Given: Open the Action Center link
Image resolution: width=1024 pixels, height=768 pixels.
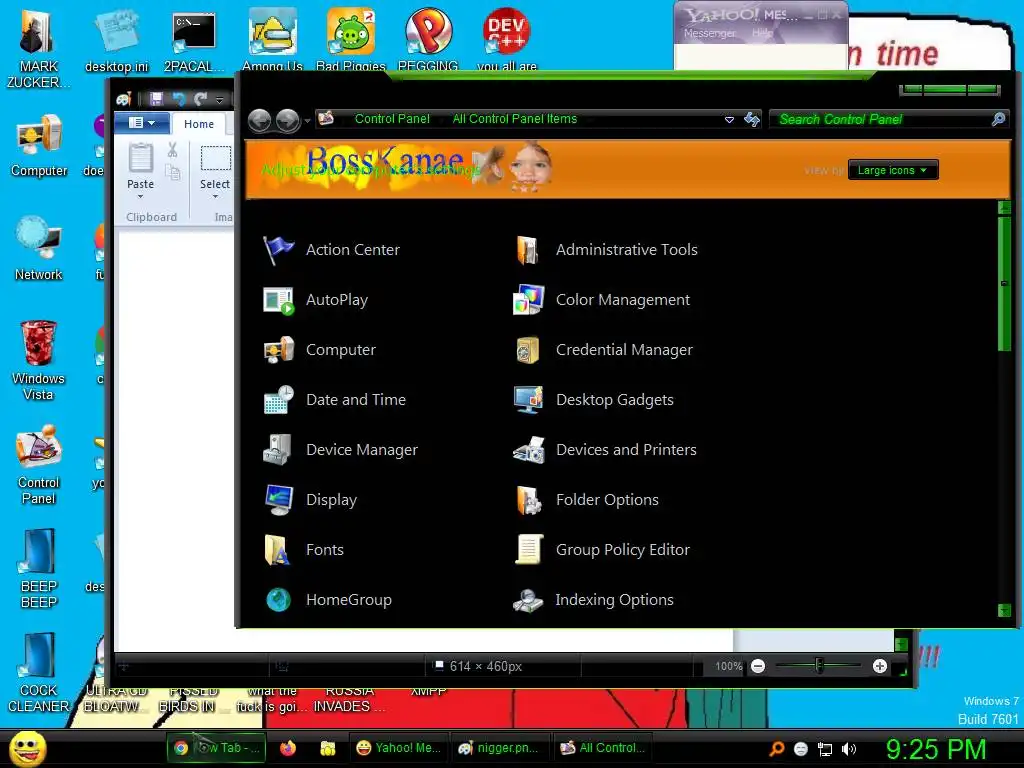Looking at the screenshot, I should (353, 250).
